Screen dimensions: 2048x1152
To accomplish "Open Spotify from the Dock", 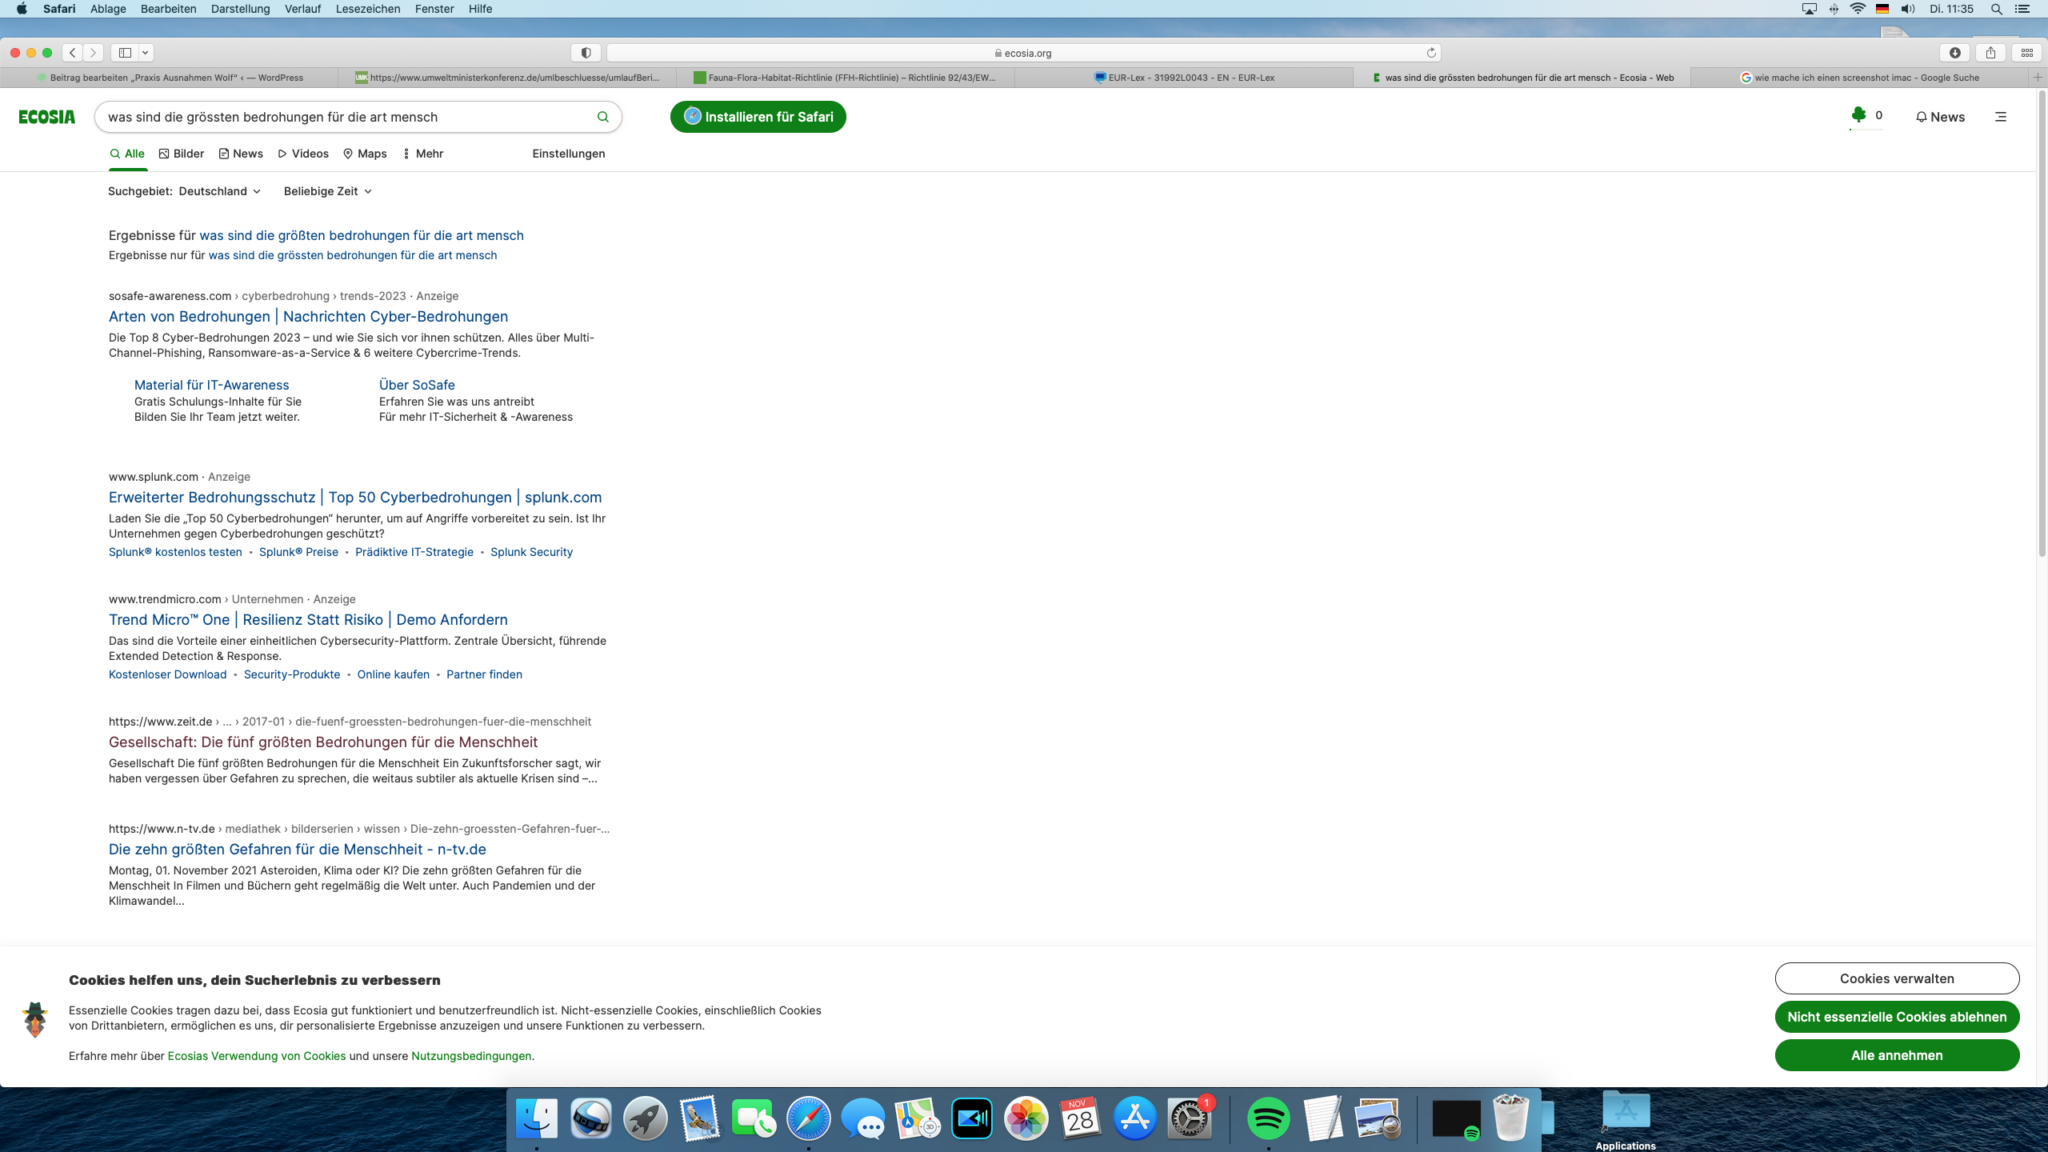I will (x=1268, y=1118).
